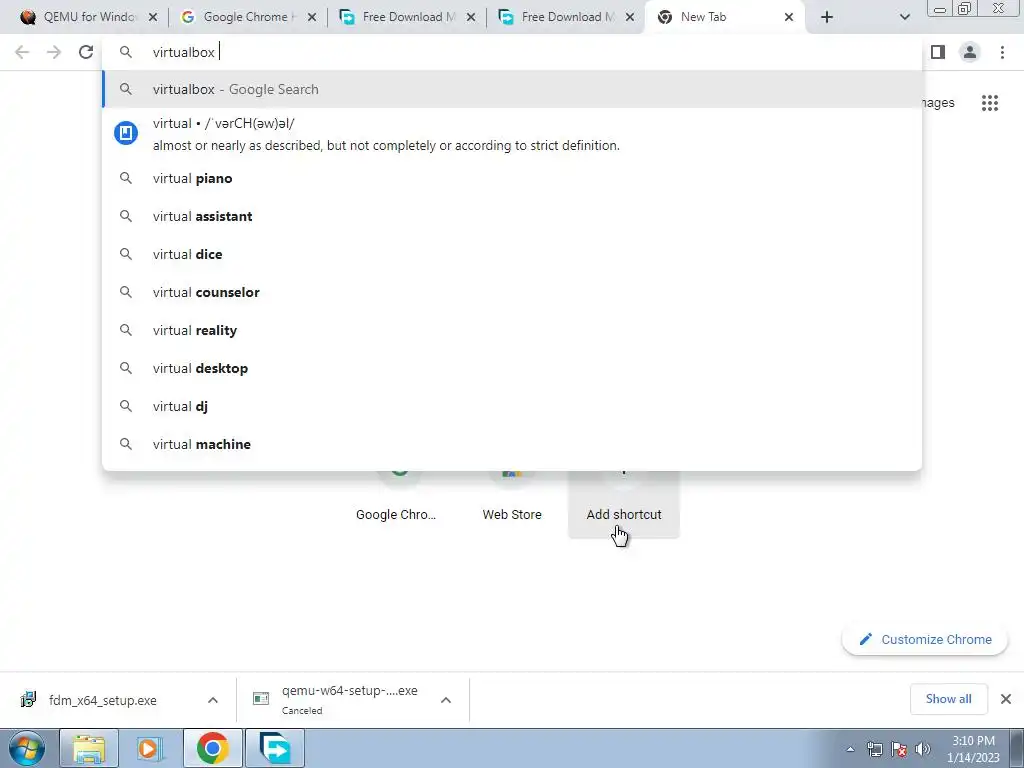Open the Chrome profile avatar menu
Viewport: 1024px width, 768px height.
click(x=970, y=52)
